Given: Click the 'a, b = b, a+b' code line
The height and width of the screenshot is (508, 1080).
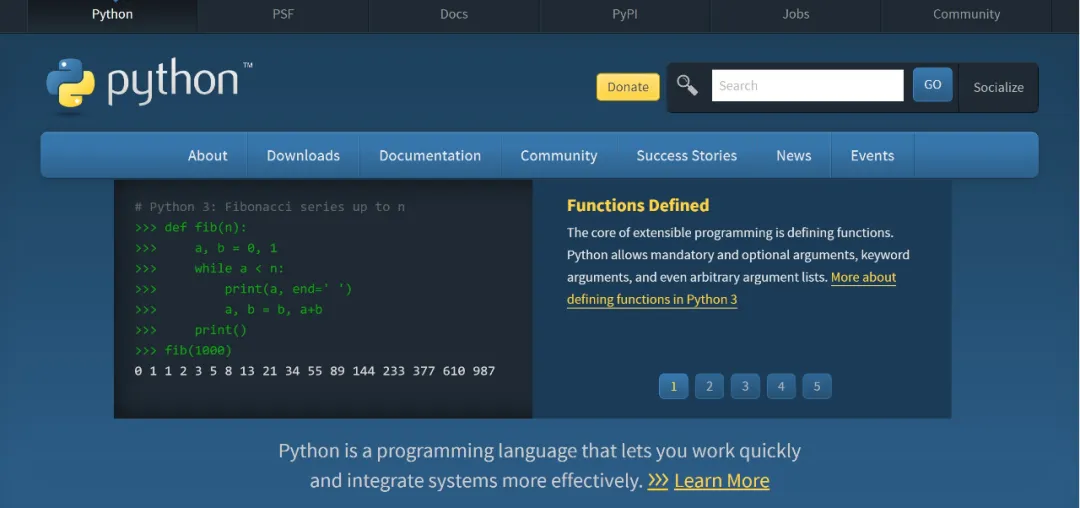Looking at the screenshot, I should 273,310.
